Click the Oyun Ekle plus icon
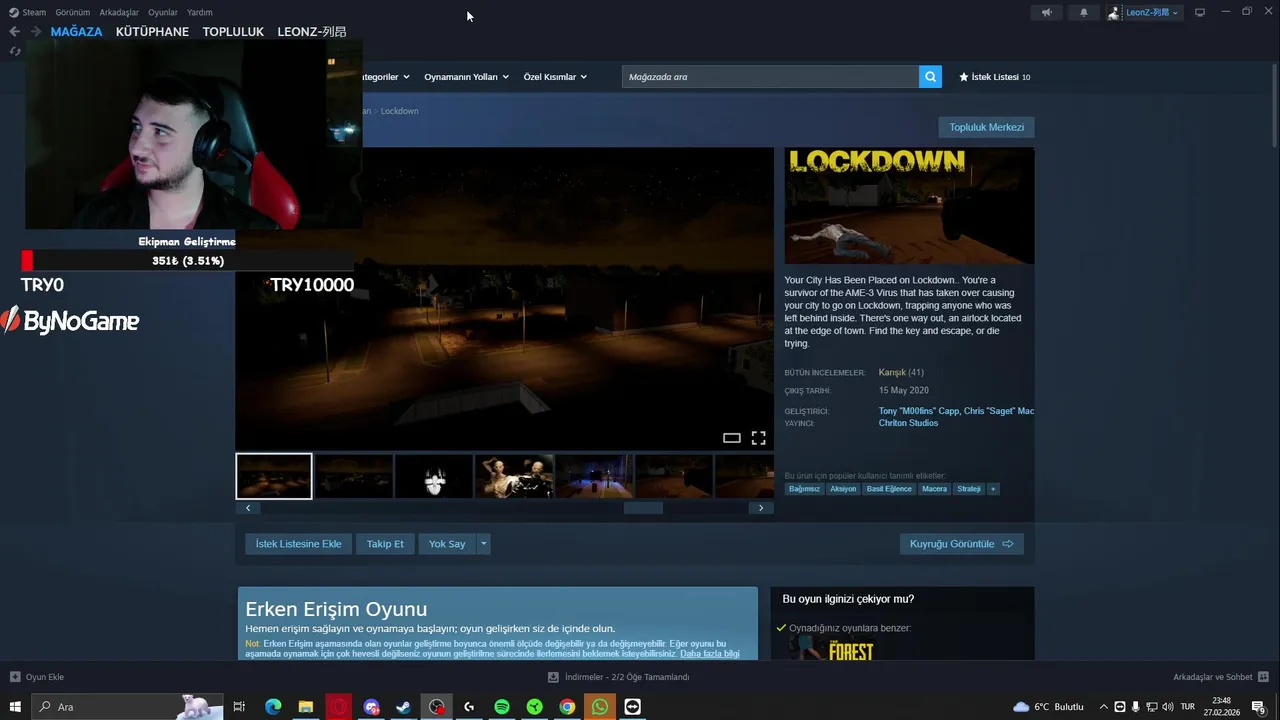1280x720 pixels. 15,677
